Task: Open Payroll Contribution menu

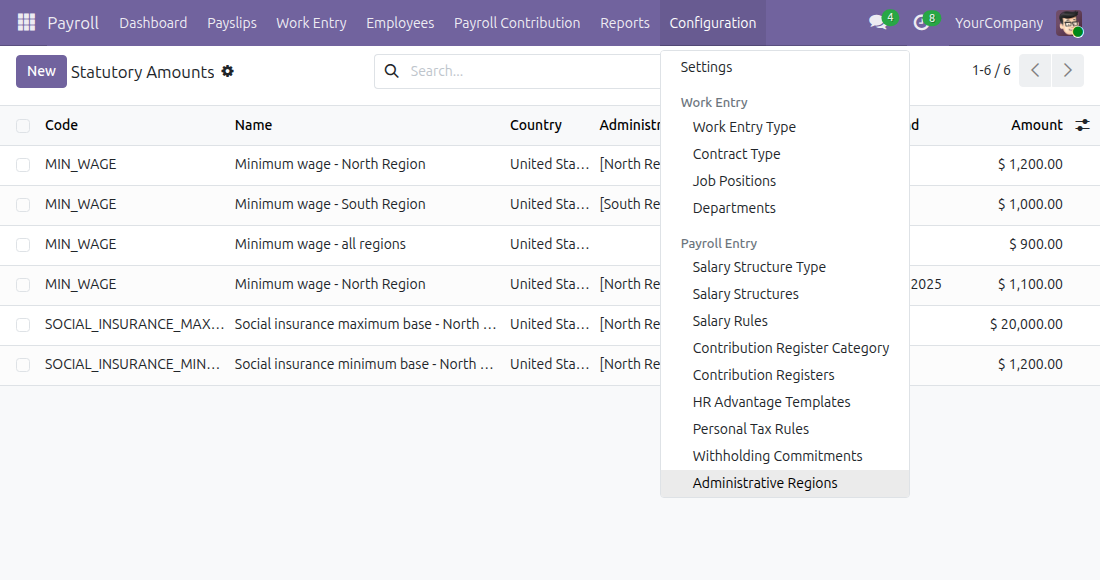Action: pos(517,22)
